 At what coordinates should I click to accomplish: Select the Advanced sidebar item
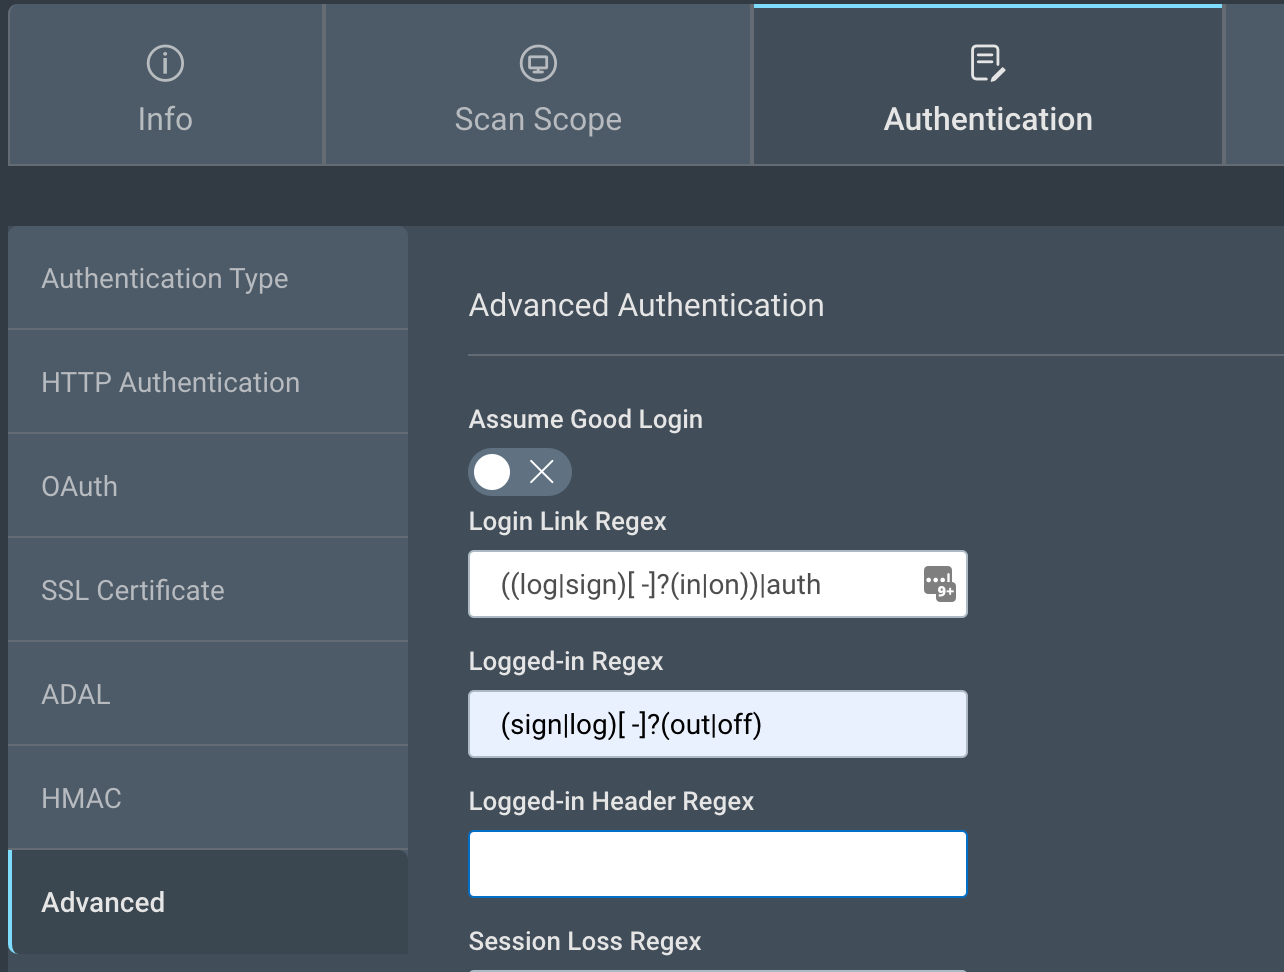tap(103, 902)
